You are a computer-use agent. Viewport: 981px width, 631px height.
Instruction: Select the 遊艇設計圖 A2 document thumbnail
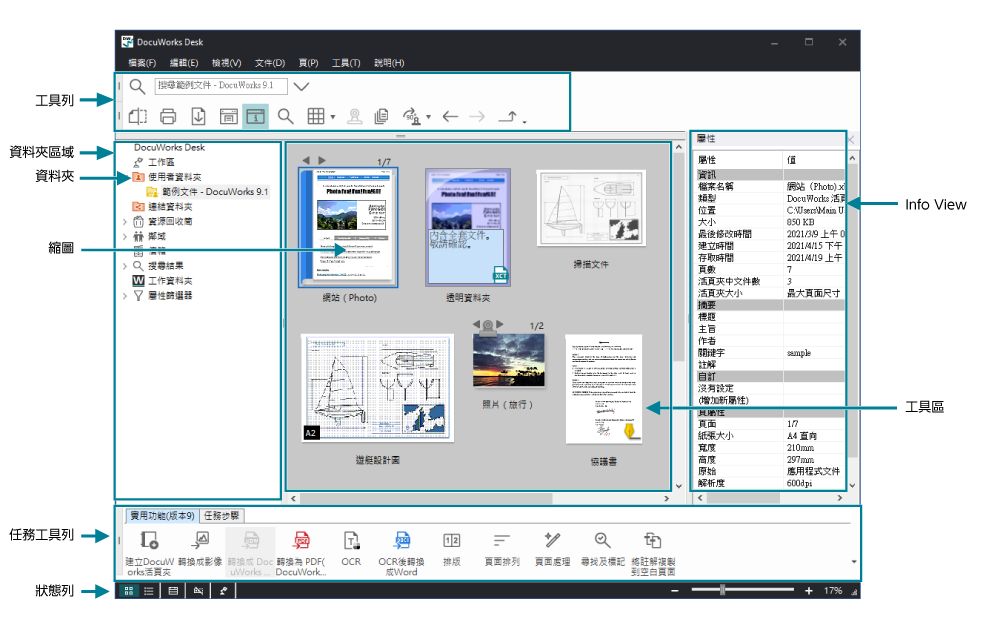(x=377, y=388)
